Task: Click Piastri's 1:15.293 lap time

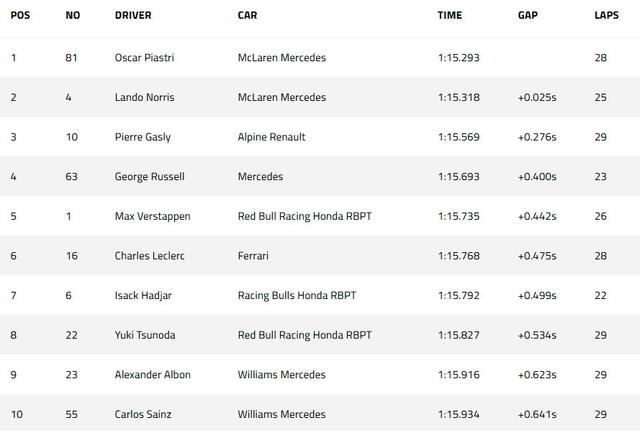Action: 459,58
